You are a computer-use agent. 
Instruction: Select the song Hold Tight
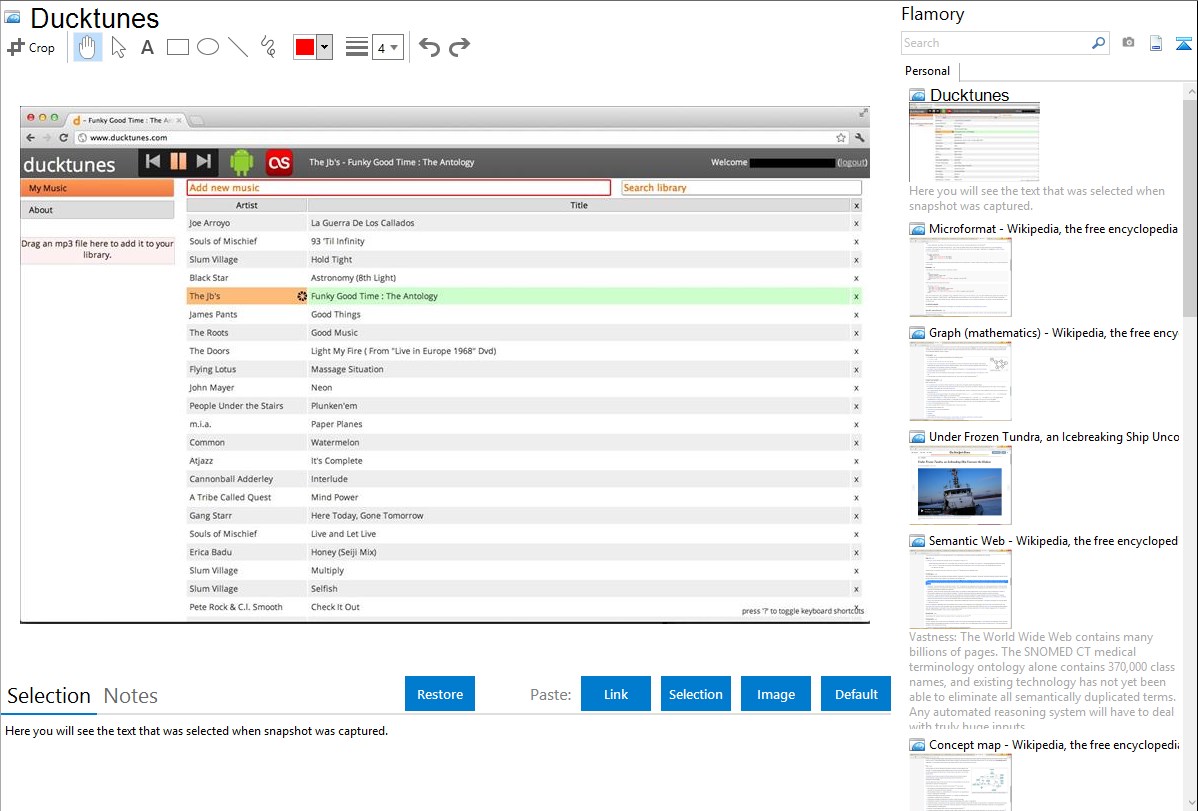coord(332,260)
